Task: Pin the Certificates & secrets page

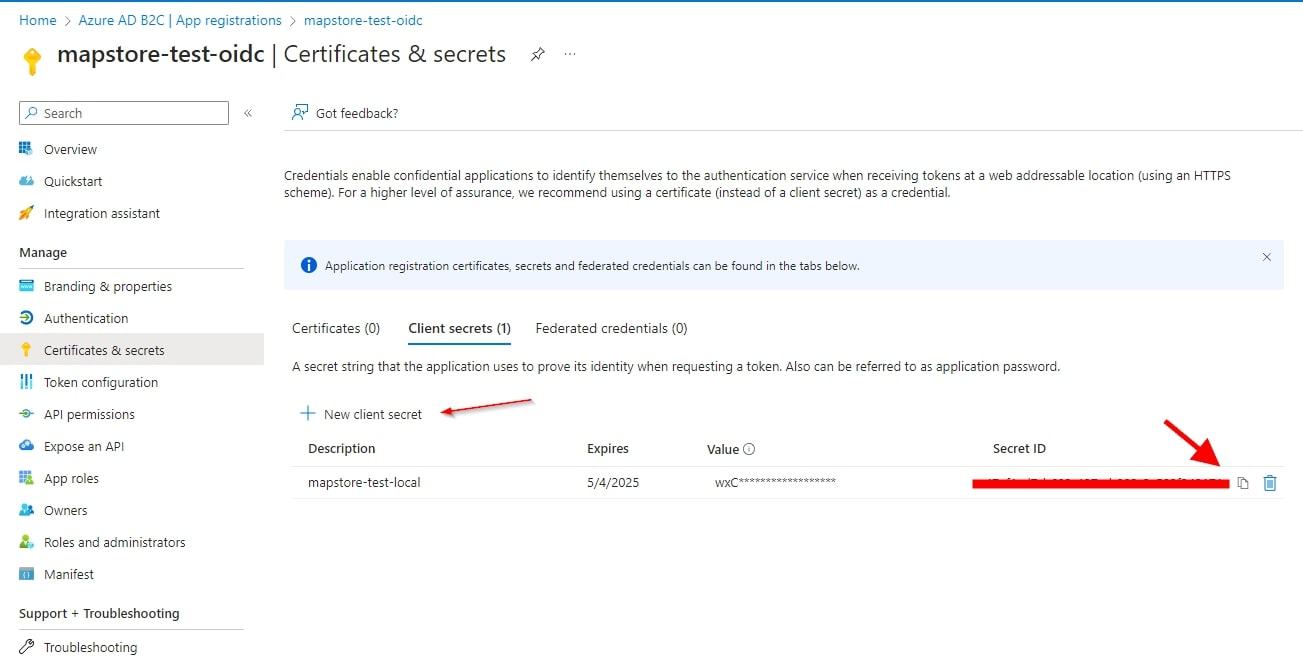Action: click(x=537, y=56)
